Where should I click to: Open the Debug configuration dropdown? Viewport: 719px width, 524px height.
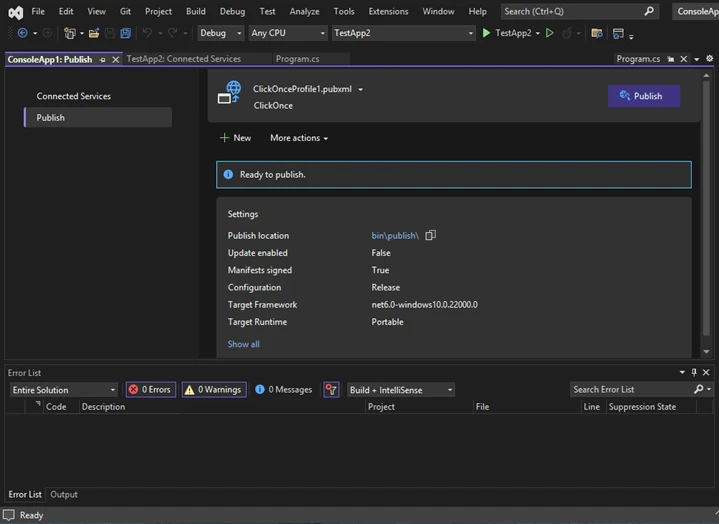[x=221, y=33]
